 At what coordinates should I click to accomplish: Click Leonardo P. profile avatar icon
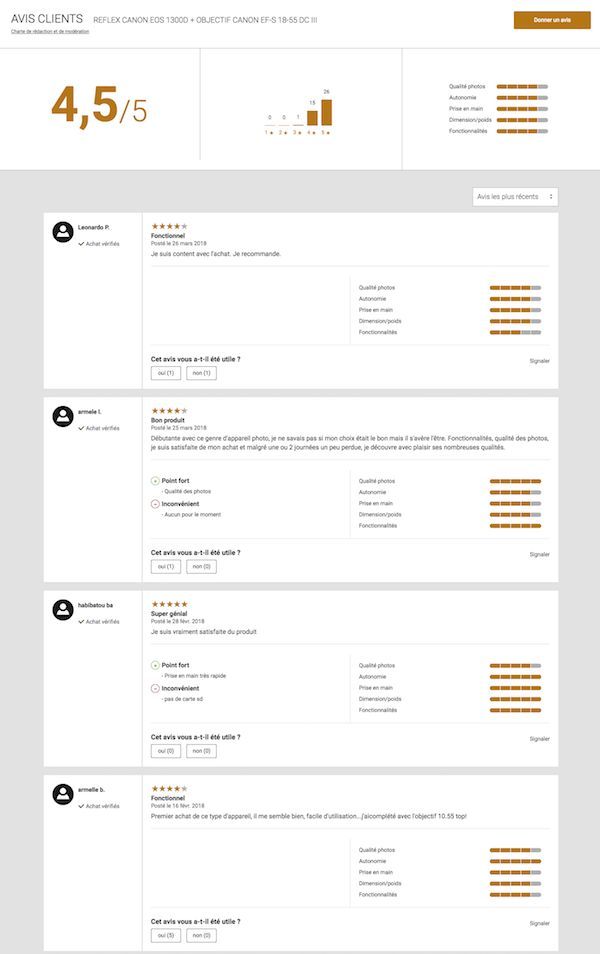[64, 232]
